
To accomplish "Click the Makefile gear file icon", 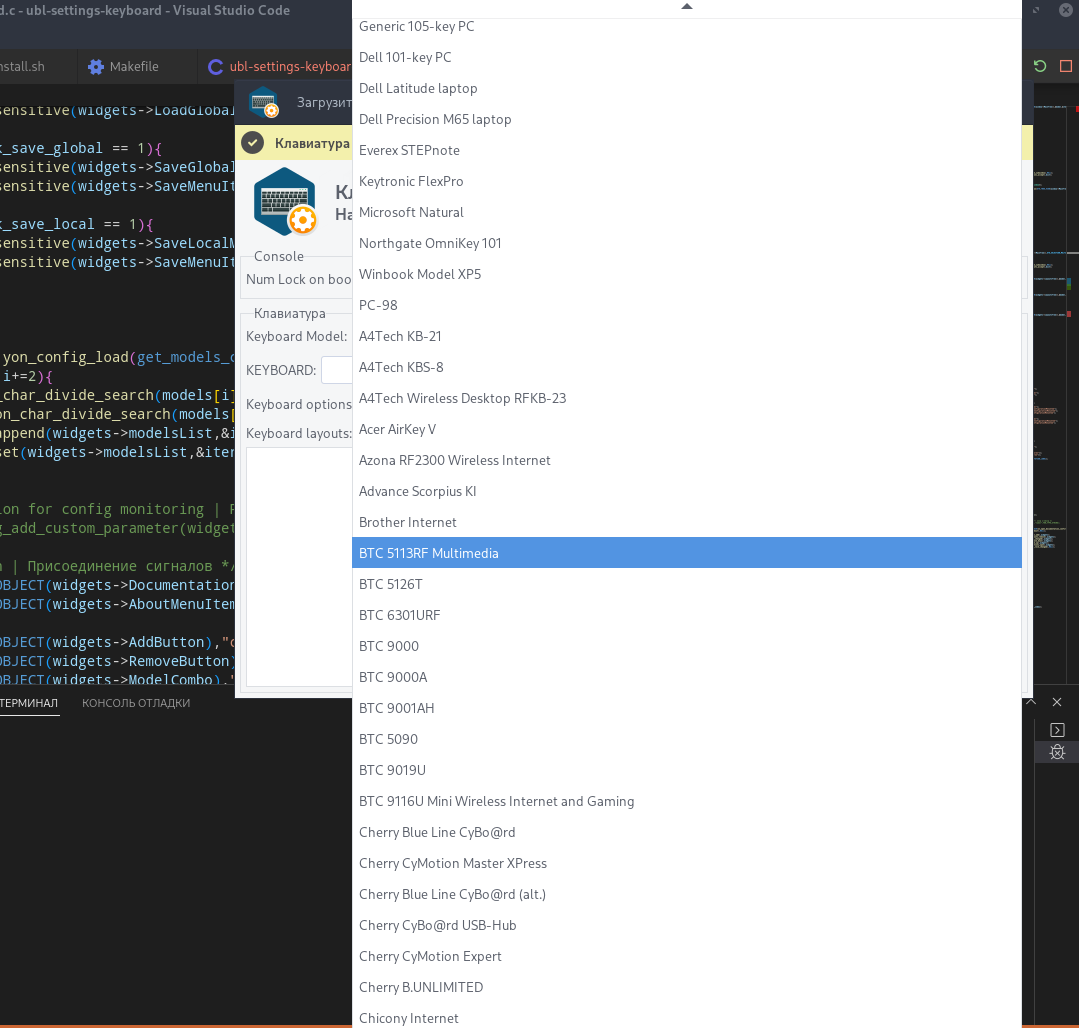I will (96, 67).
